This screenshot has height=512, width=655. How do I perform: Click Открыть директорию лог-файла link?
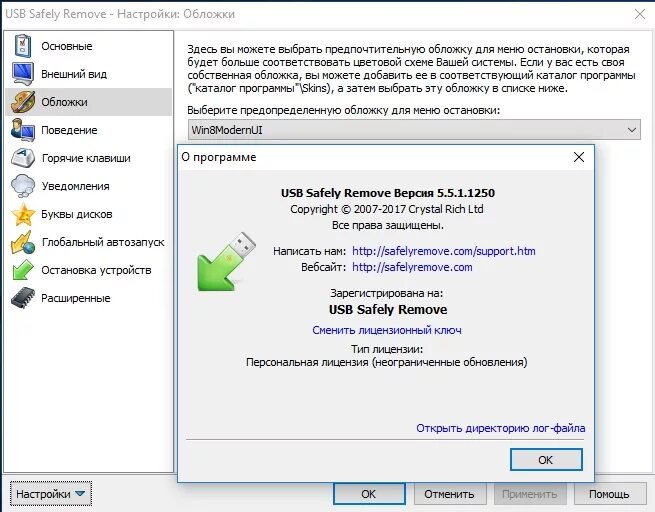[x=500, y=428]
